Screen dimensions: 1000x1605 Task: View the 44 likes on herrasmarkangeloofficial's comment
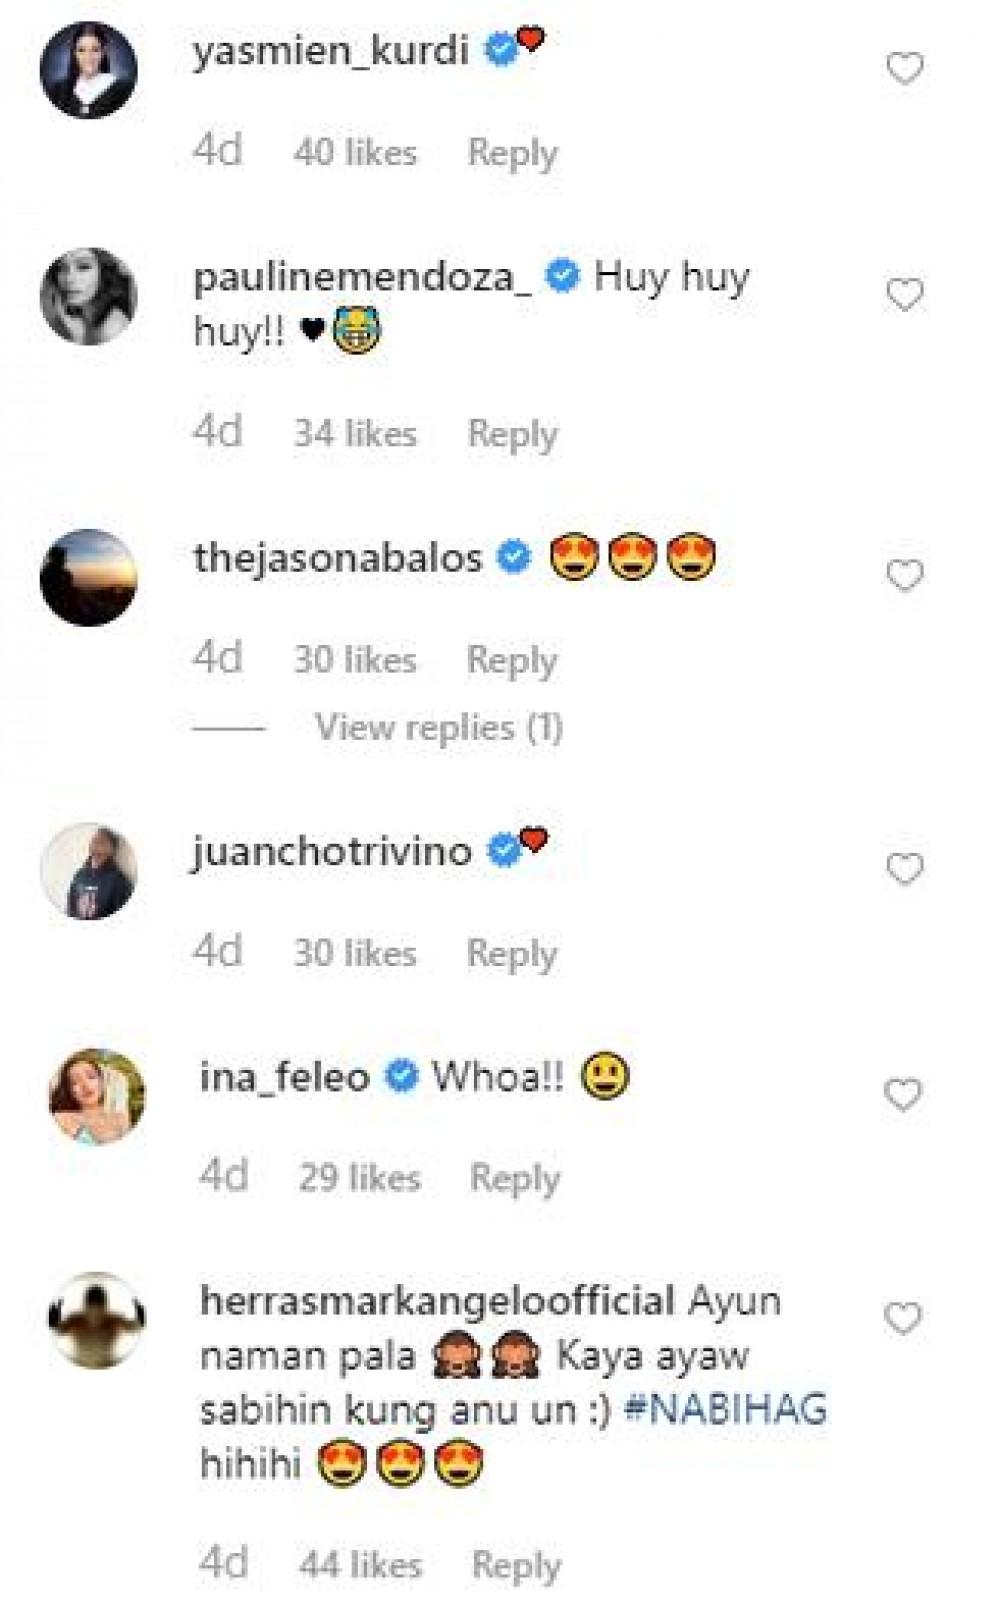pyautogui.click(x=360, y=1564)
